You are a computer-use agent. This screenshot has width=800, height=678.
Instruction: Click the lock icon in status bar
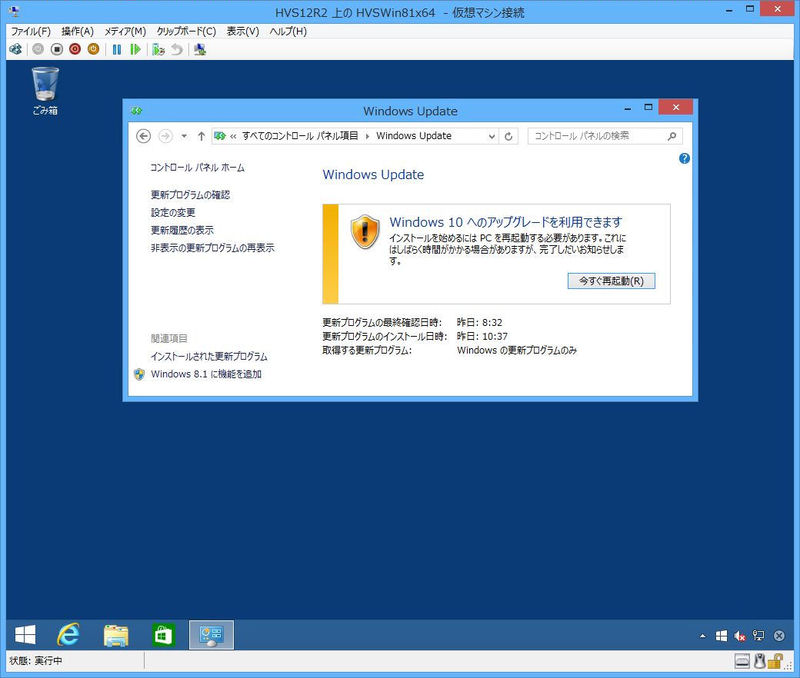[775, 661]
